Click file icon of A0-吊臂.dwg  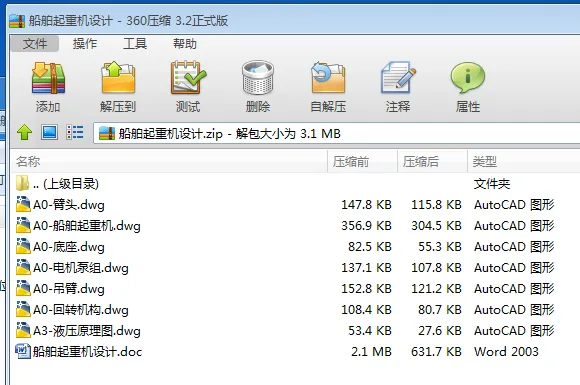click(23, 288)
